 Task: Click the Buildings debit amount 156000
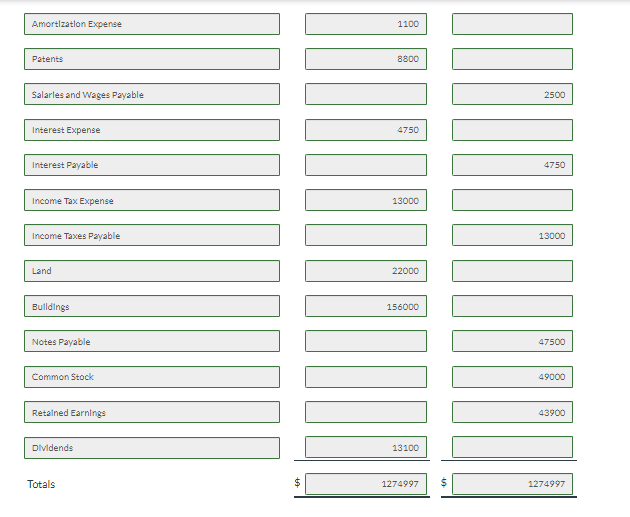[366, 306]
